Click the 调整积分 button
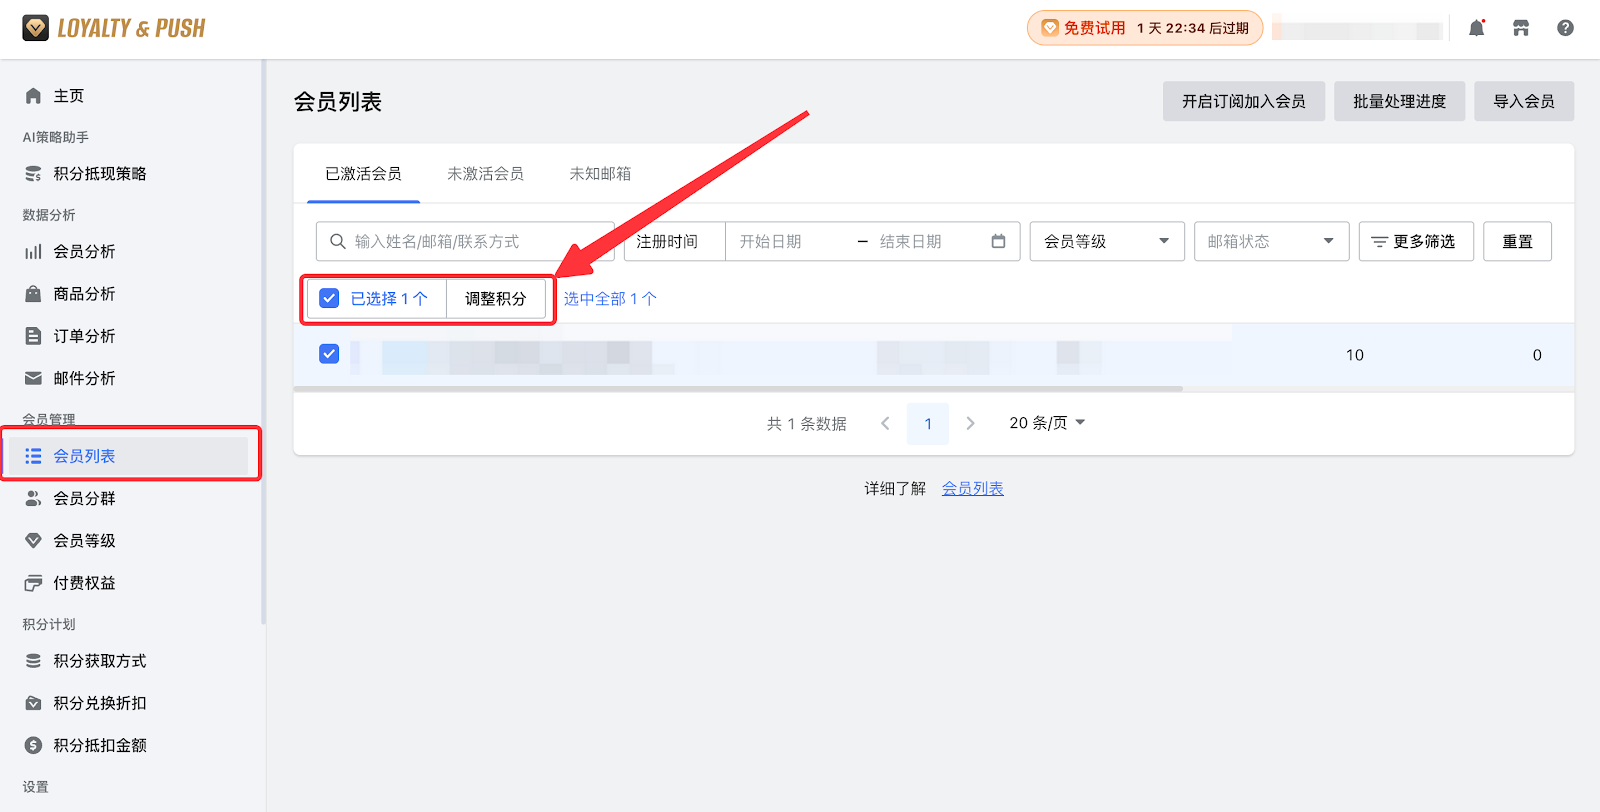Image resolution: width=1600 pixels, height=812 pixels. [x=495, y=298]
